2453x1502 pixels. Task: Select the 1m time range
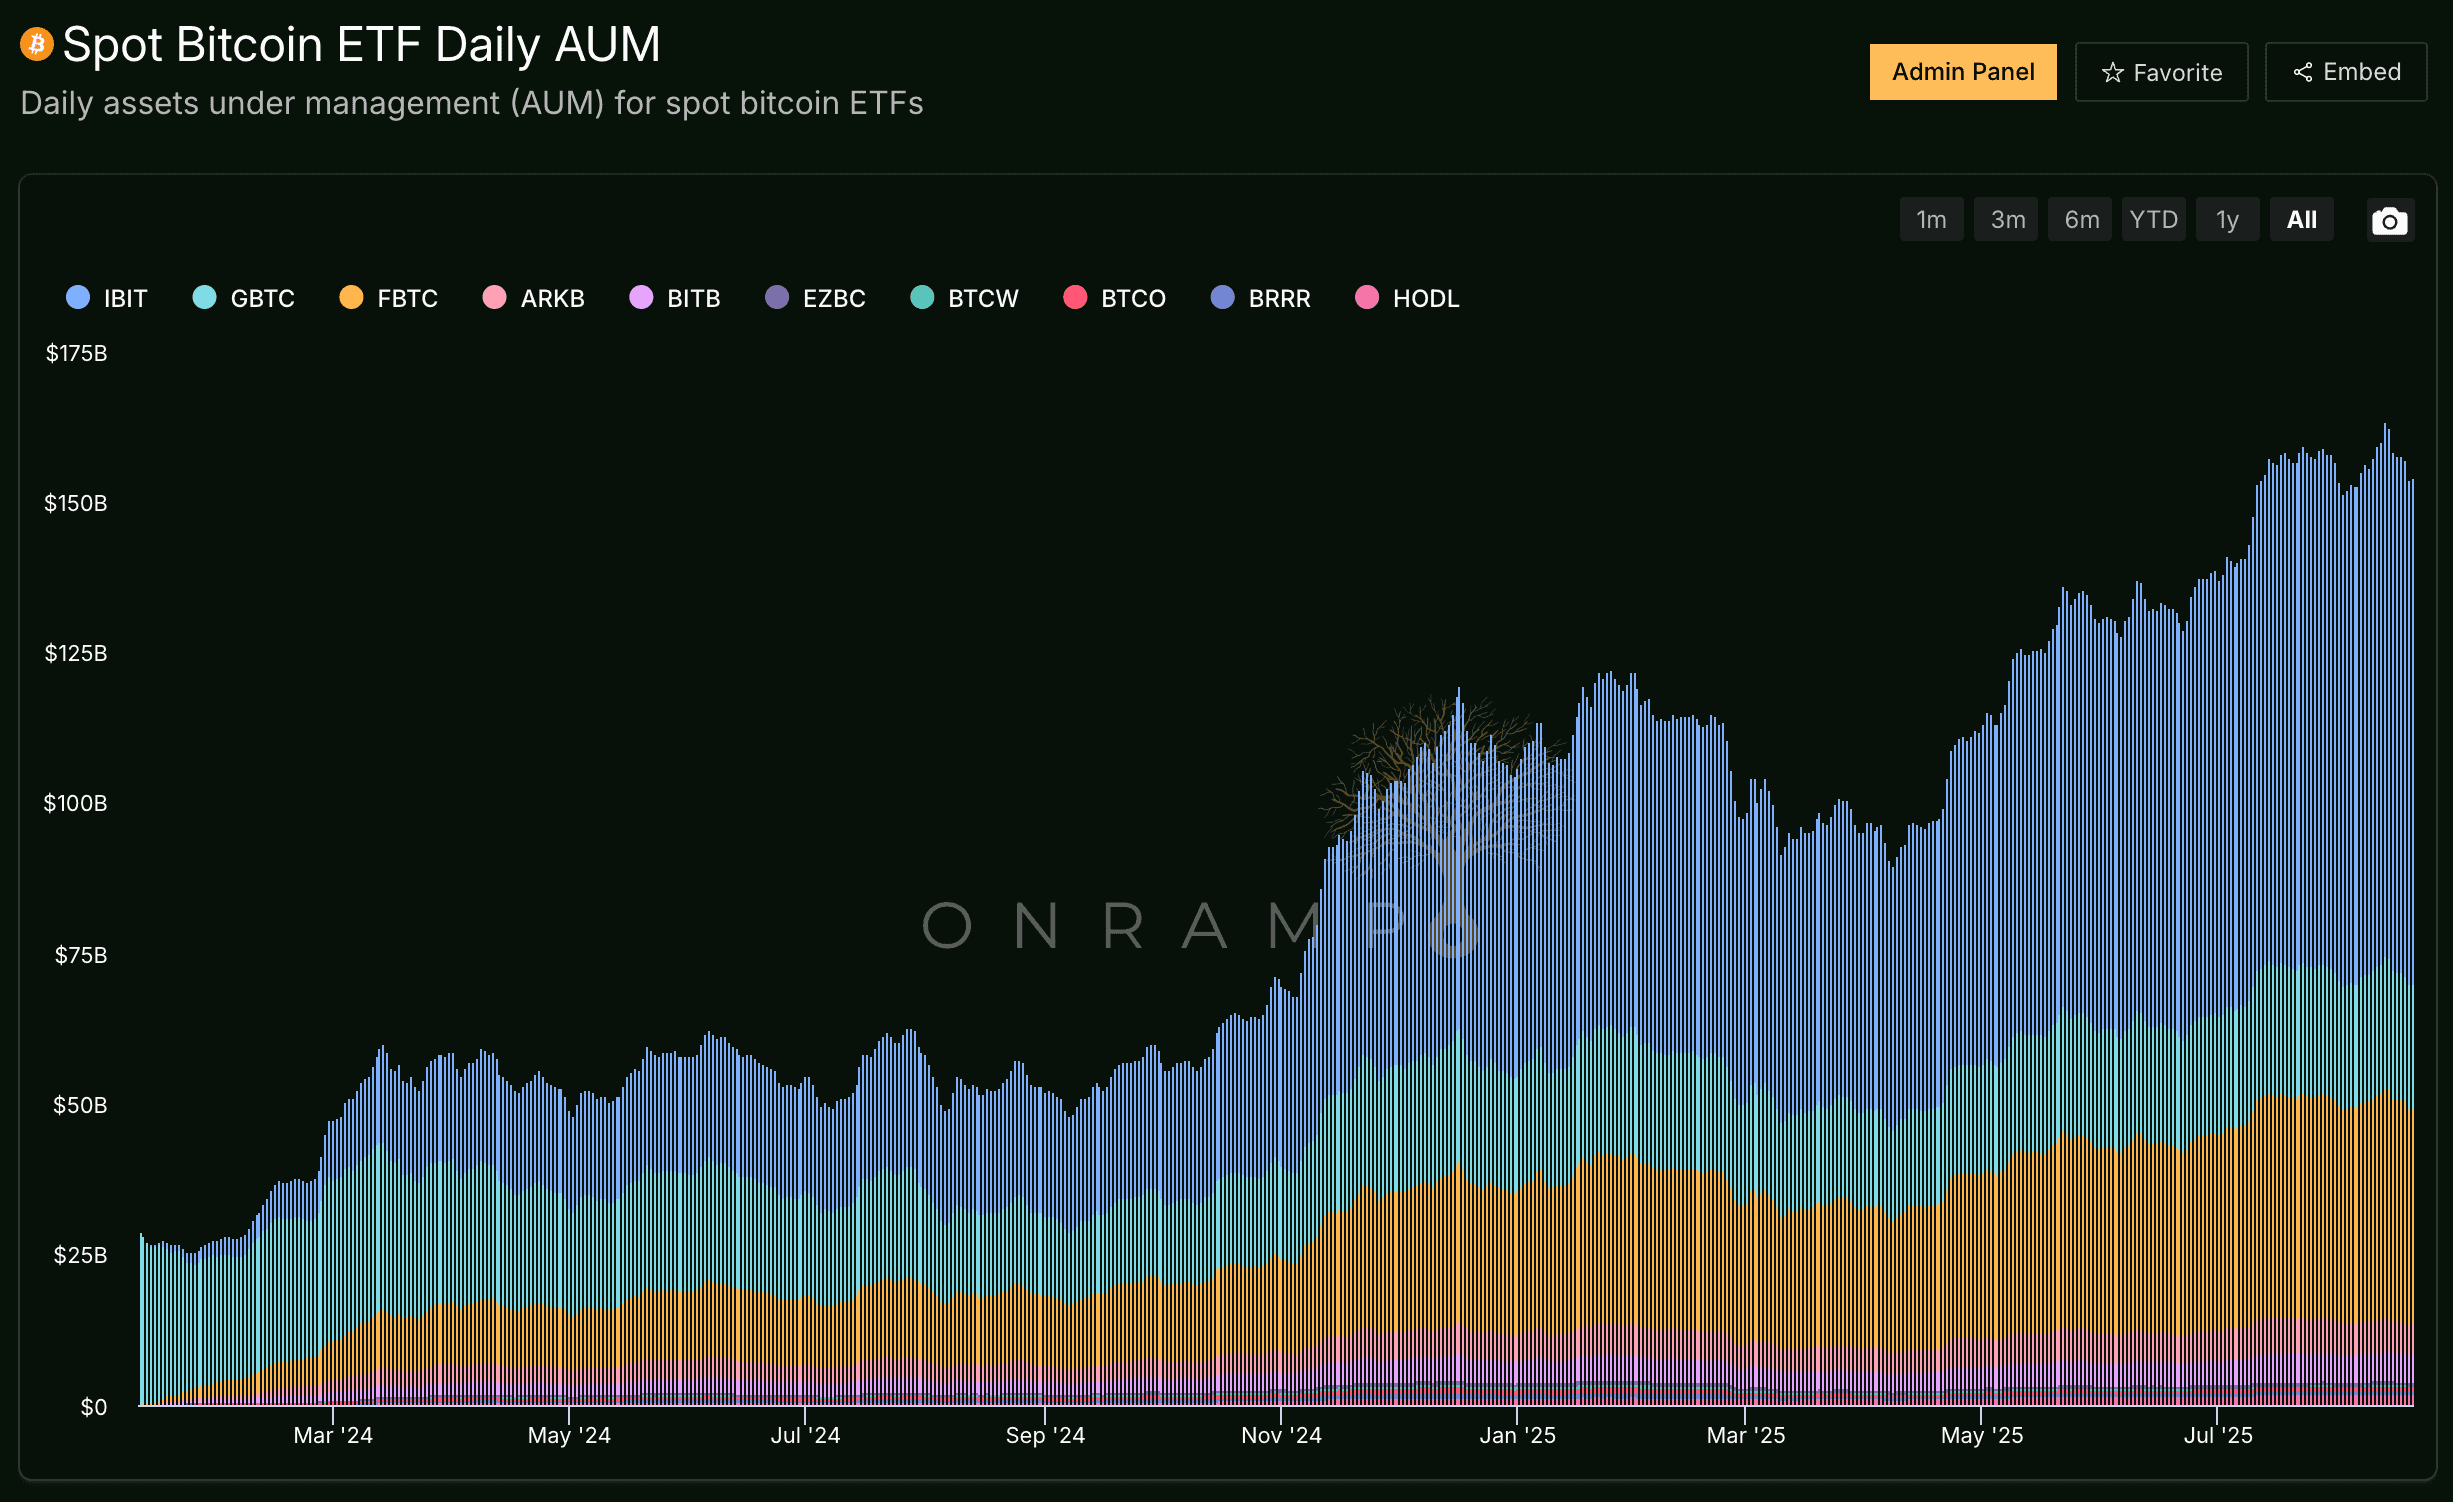click(x=1930, y=220)
